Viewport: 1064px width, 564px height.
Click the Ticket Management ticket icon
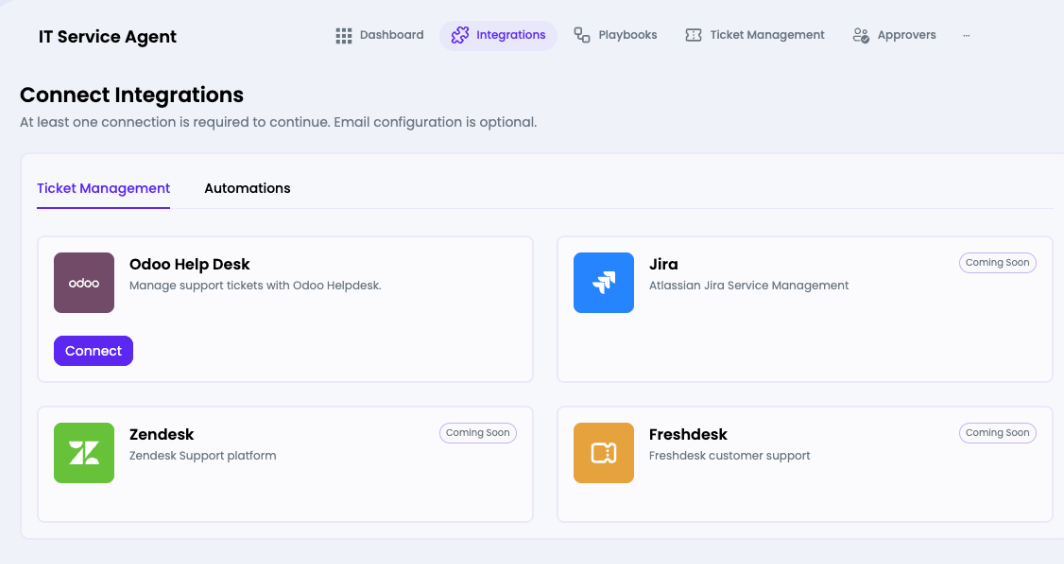[x=693, y=35]
